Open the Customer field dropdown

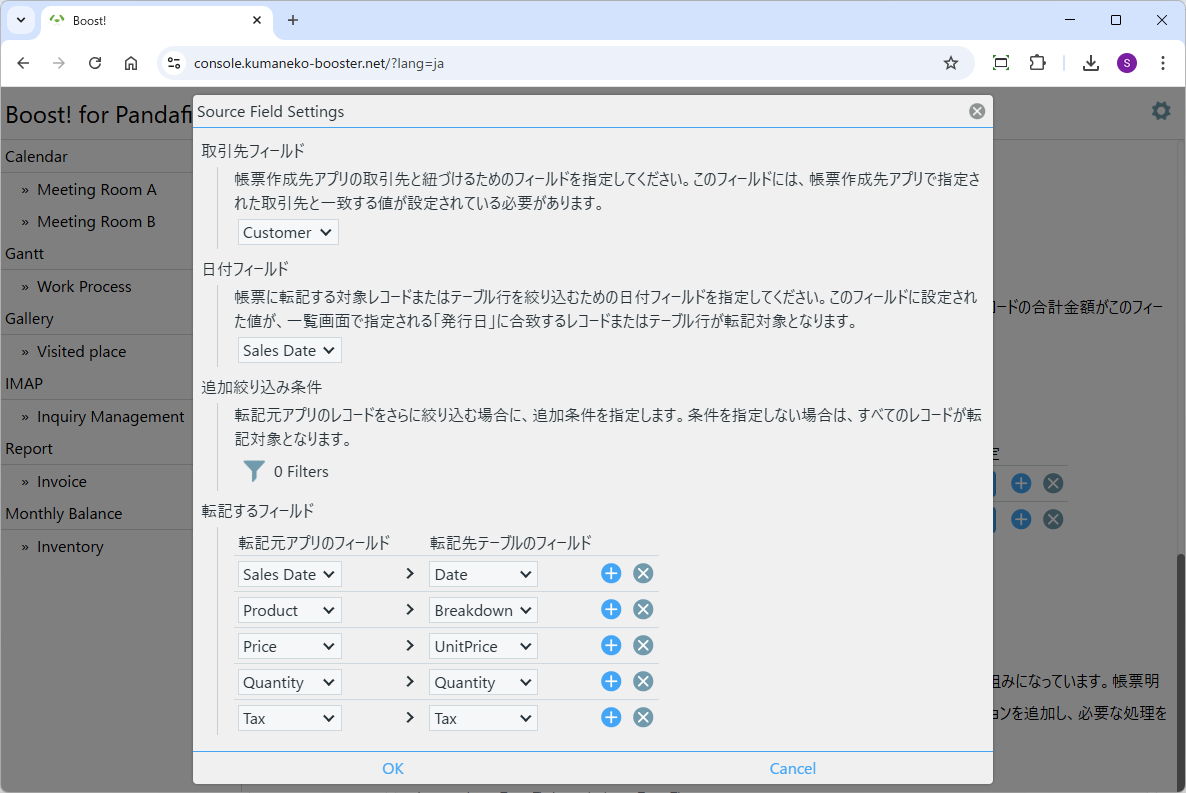tap(288, 232)
